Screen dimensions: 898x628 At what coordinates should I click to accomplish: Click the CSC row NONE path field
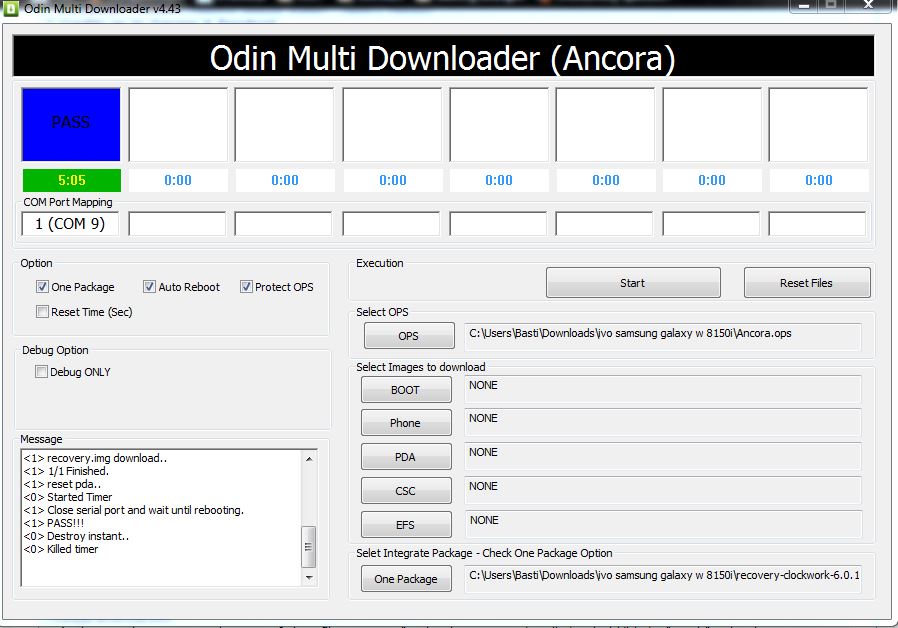pos(663,490)
